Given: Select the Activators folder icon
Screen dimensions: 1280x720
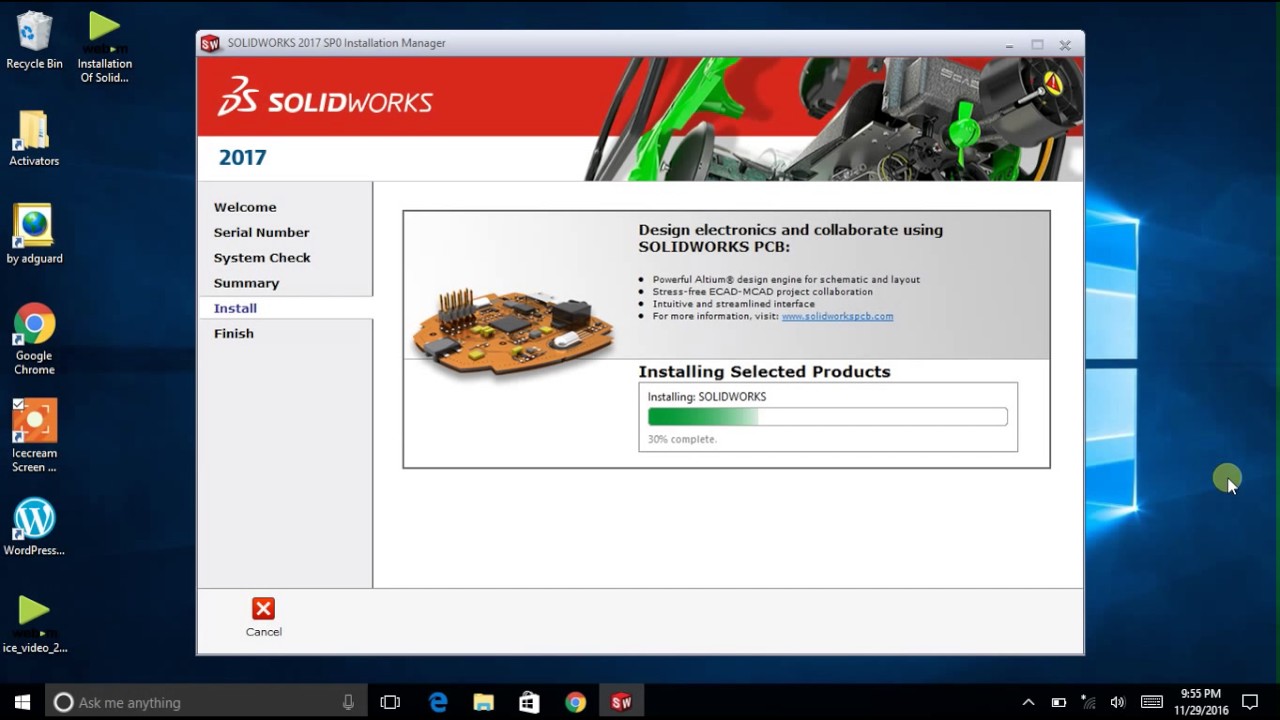Looking at the screenshot, I should click(34, 138).
